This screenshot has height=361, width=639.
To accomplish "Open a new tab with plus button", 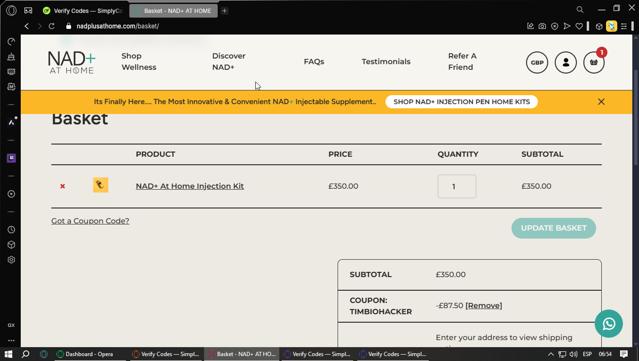I will click(224, 11).
